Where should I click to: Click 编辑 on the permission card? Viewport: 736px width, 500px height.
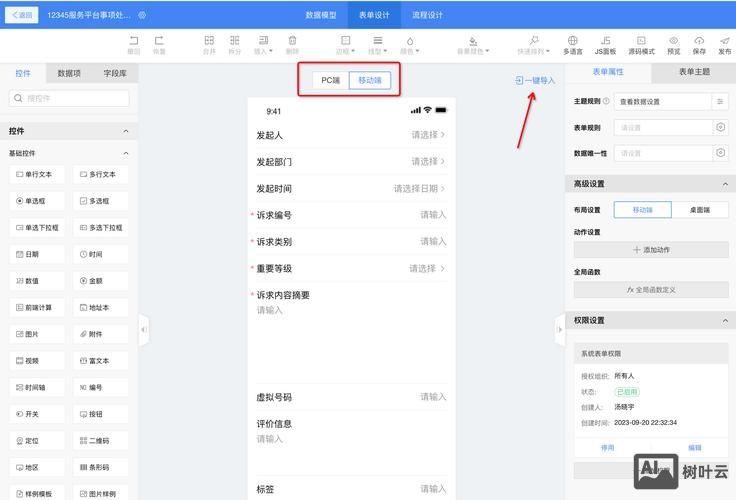[695, 448]
